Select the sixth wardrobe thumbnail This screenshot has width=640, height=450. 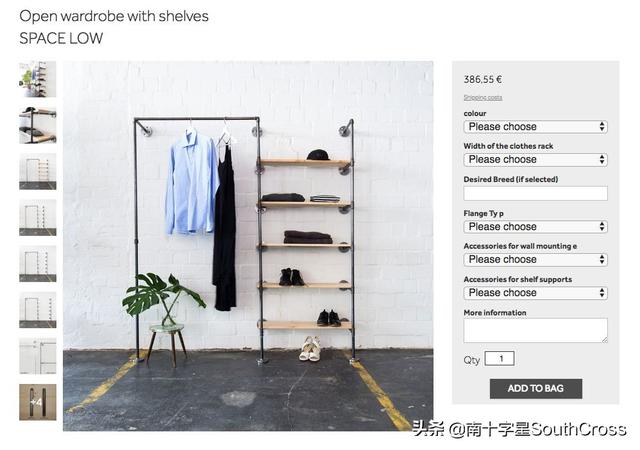[x=38, y=310]
